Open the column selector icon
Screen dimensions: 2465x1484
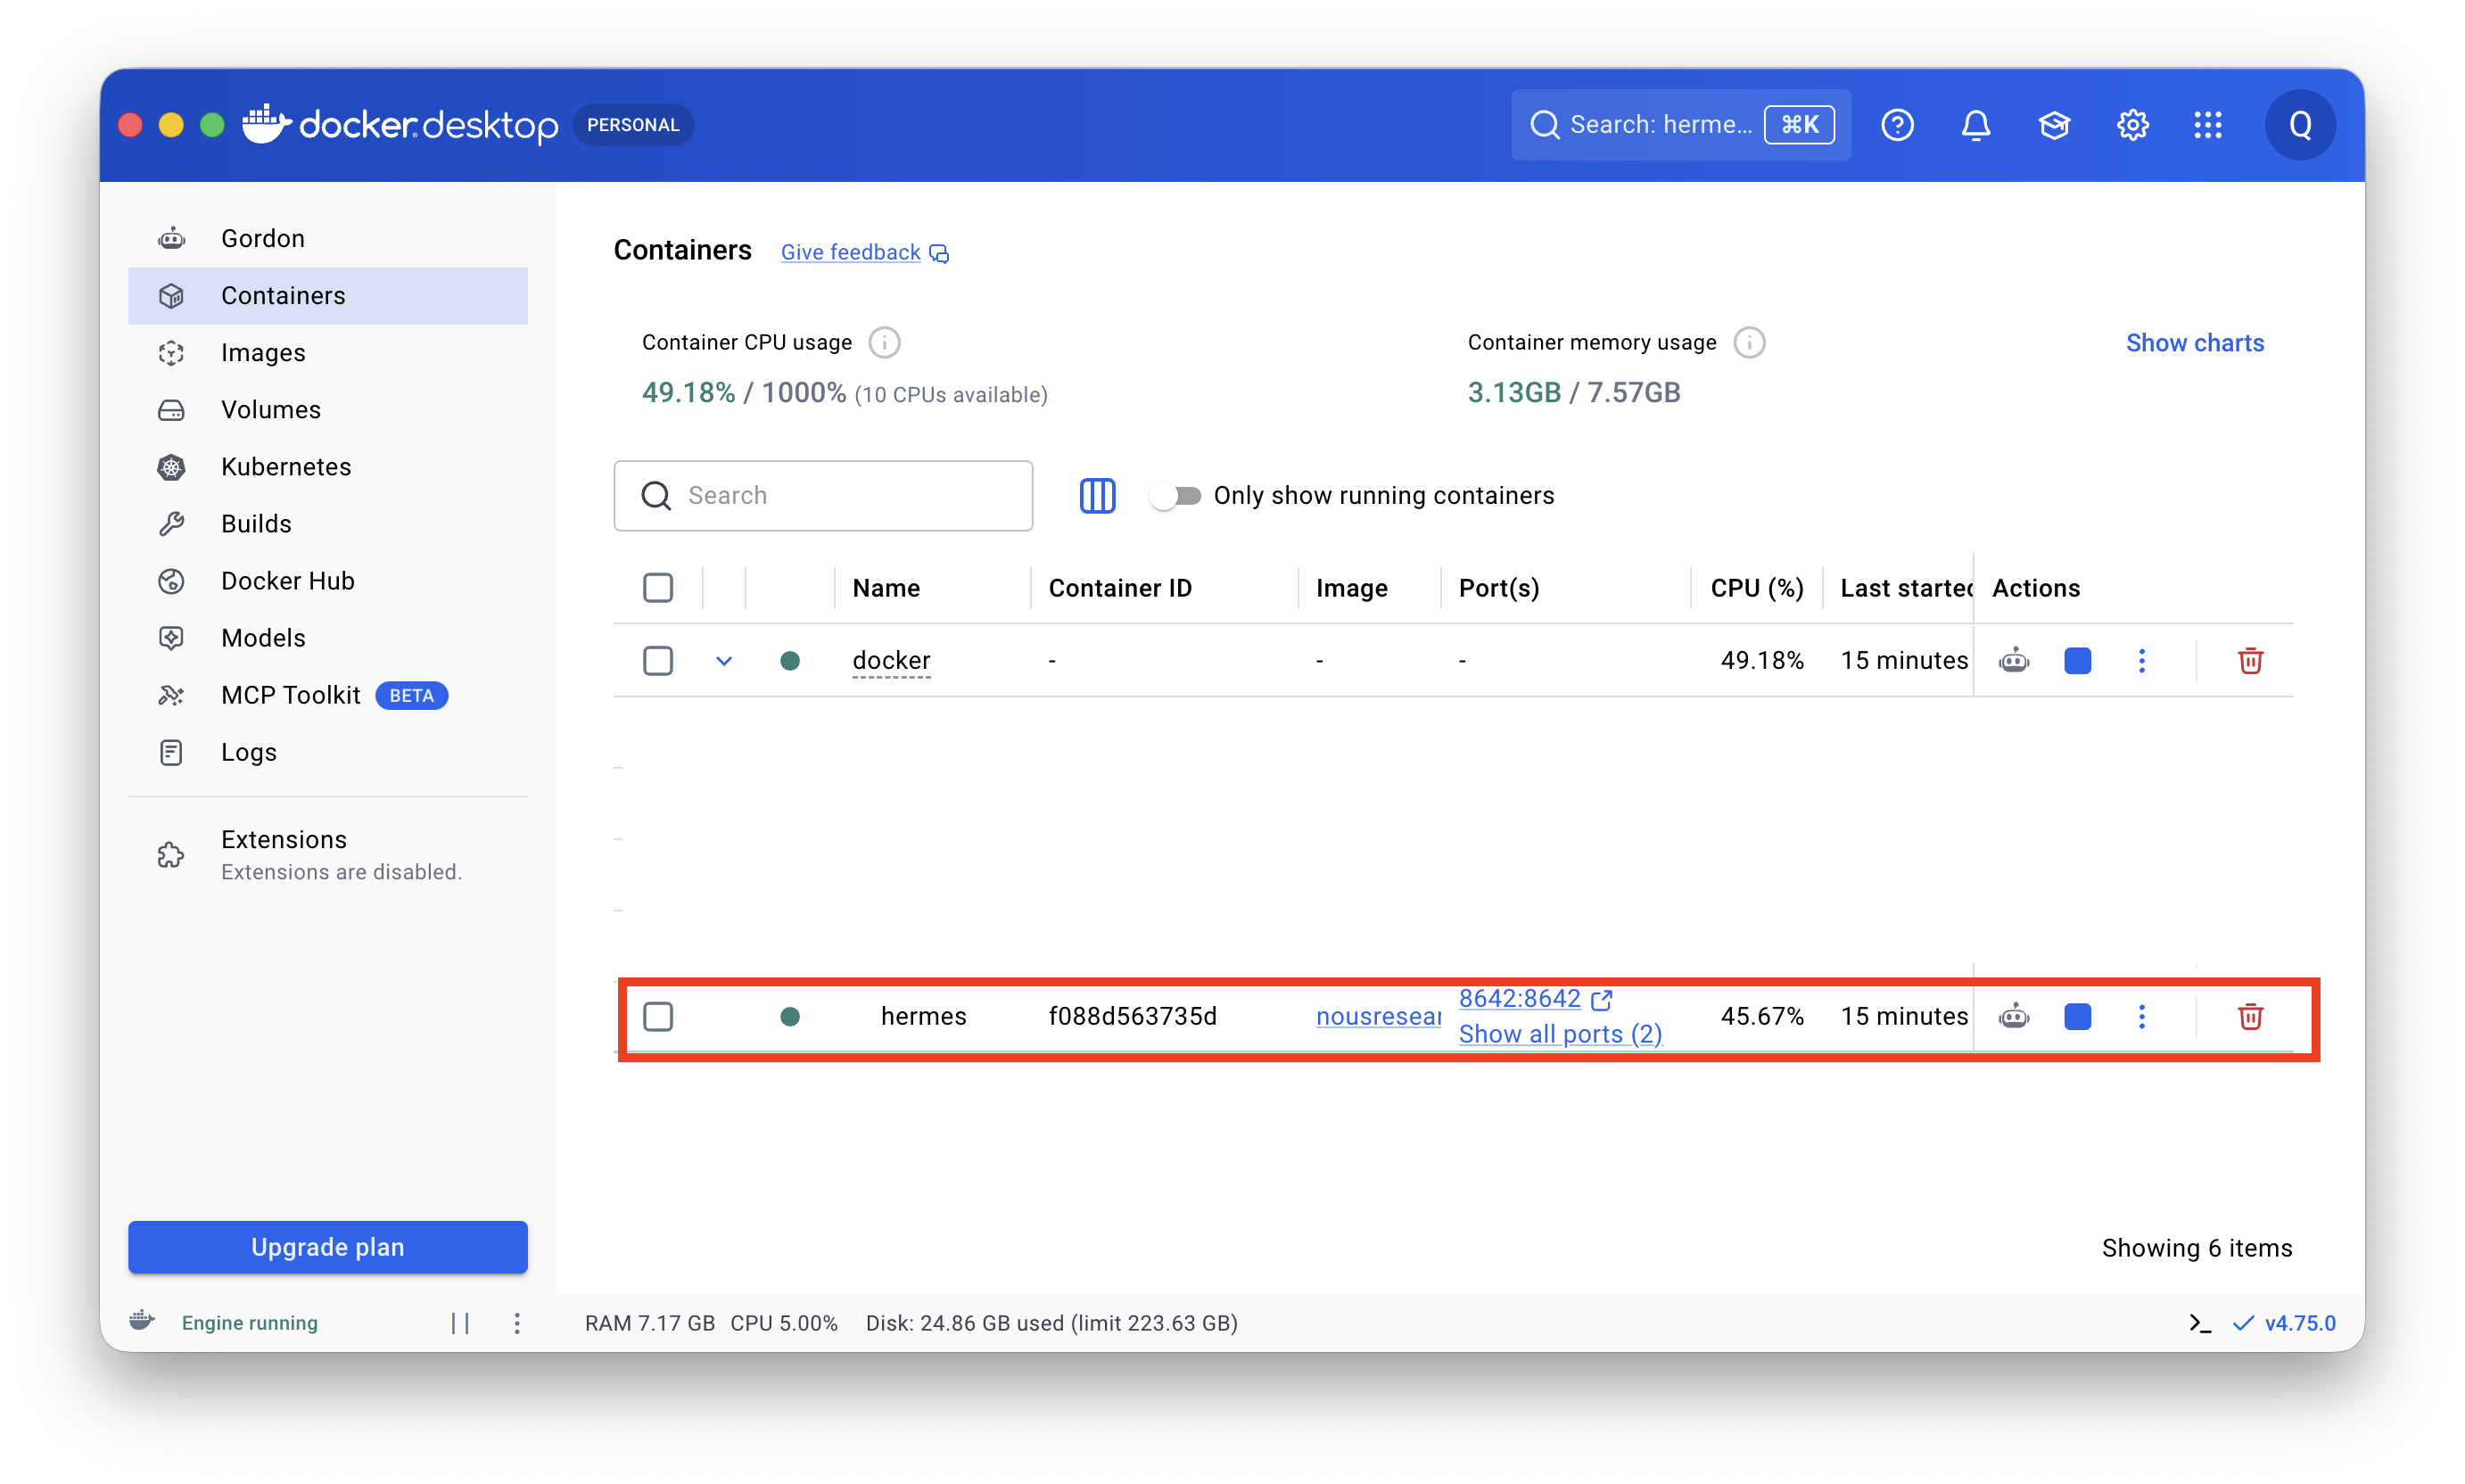pyautogui.click(x=1096, y=495)
